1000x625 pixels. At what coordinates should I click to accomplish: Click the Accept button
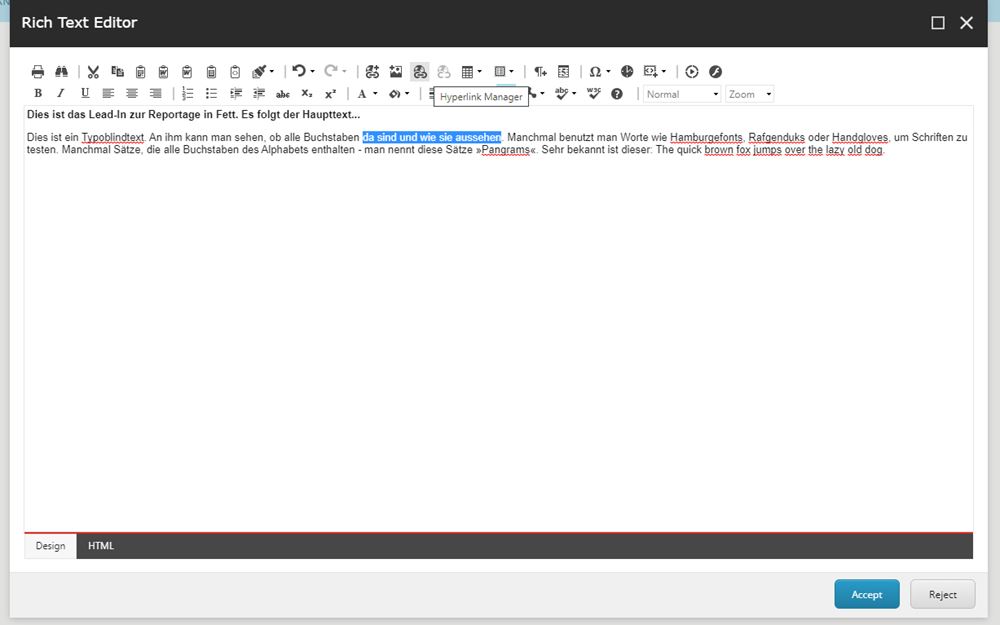coord(866,594)
